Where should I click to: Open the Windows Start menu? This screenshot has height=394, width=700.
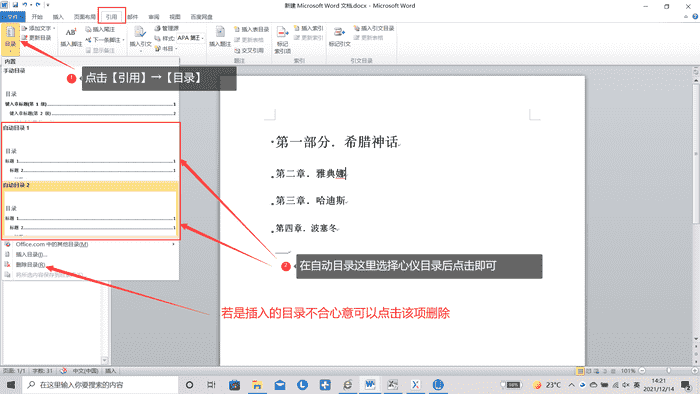(x=11, y=385)
